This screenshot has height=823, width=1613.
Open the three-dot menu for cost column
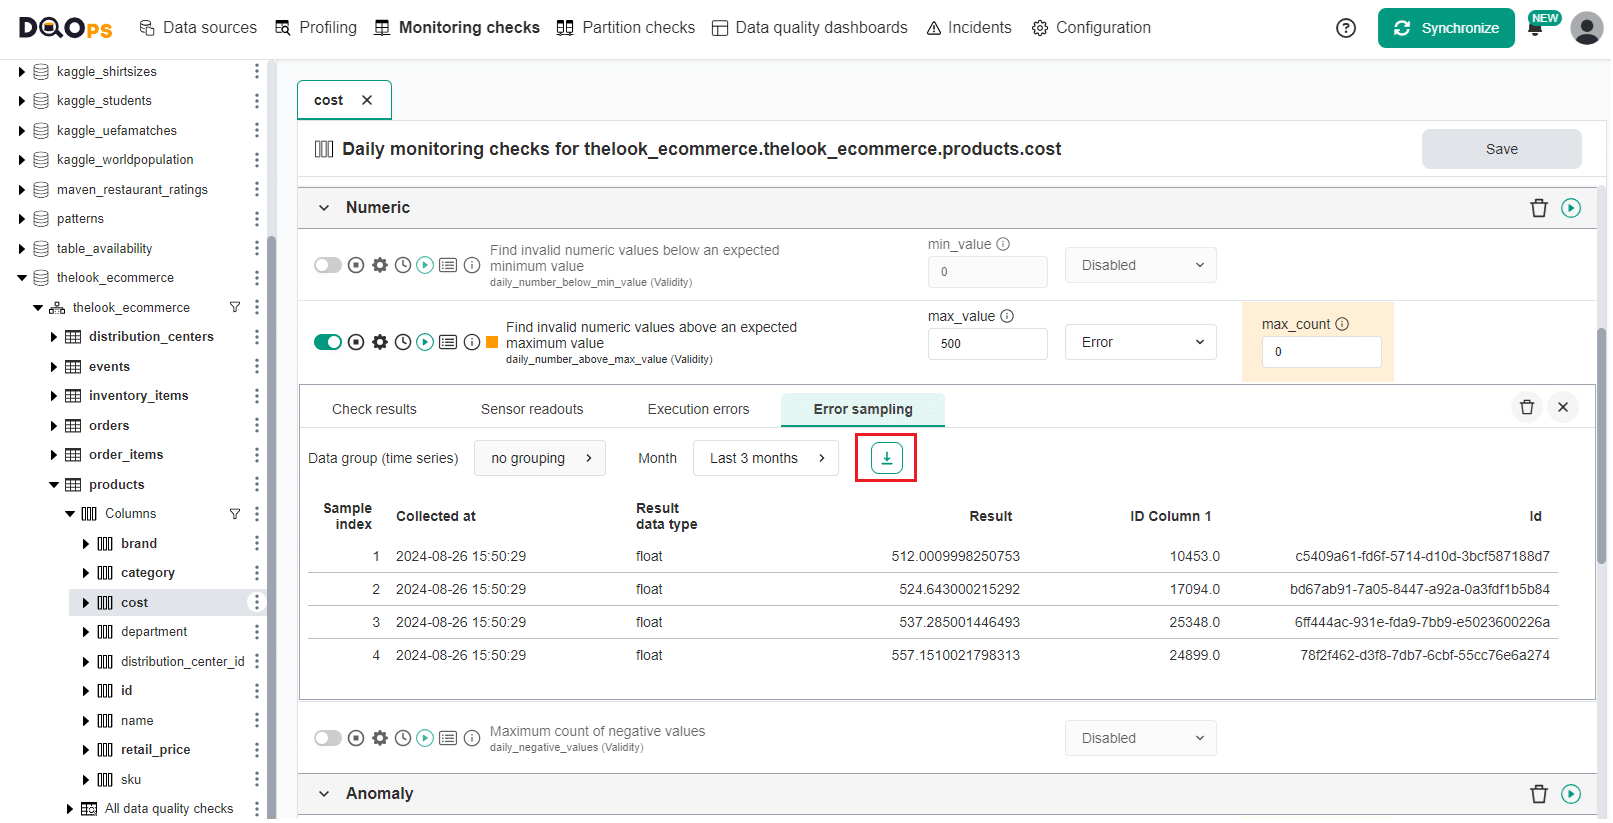[x=257, y=602]
